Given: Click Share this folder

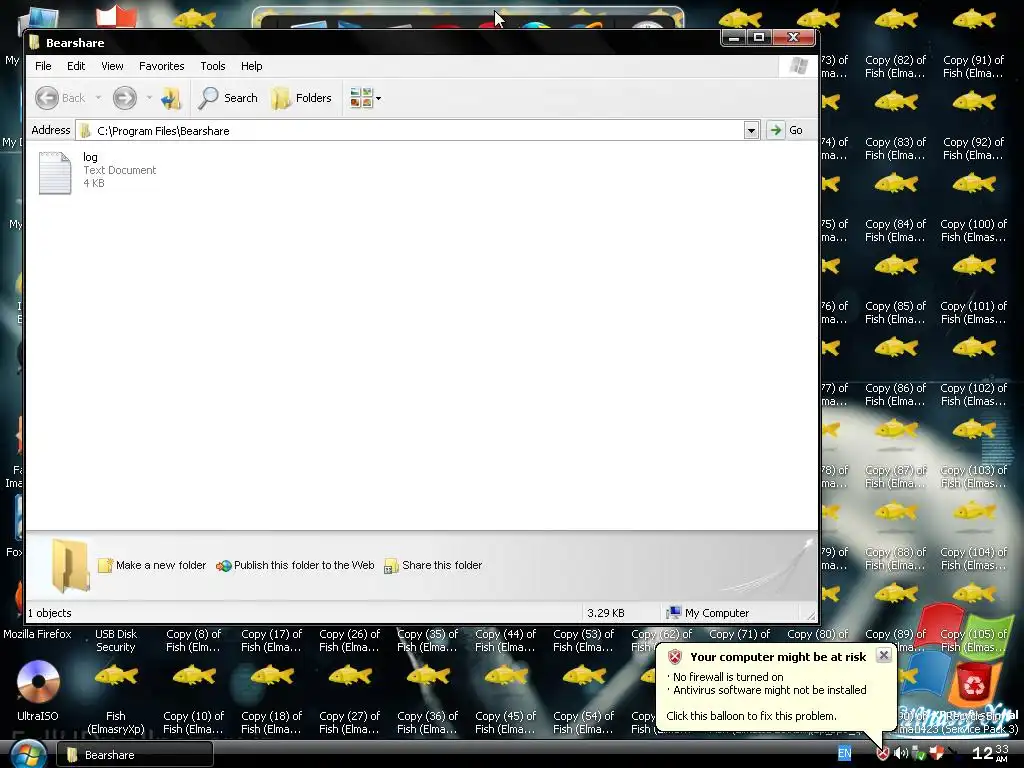Looking at the screenshot, I should click(x=433, y=566).
